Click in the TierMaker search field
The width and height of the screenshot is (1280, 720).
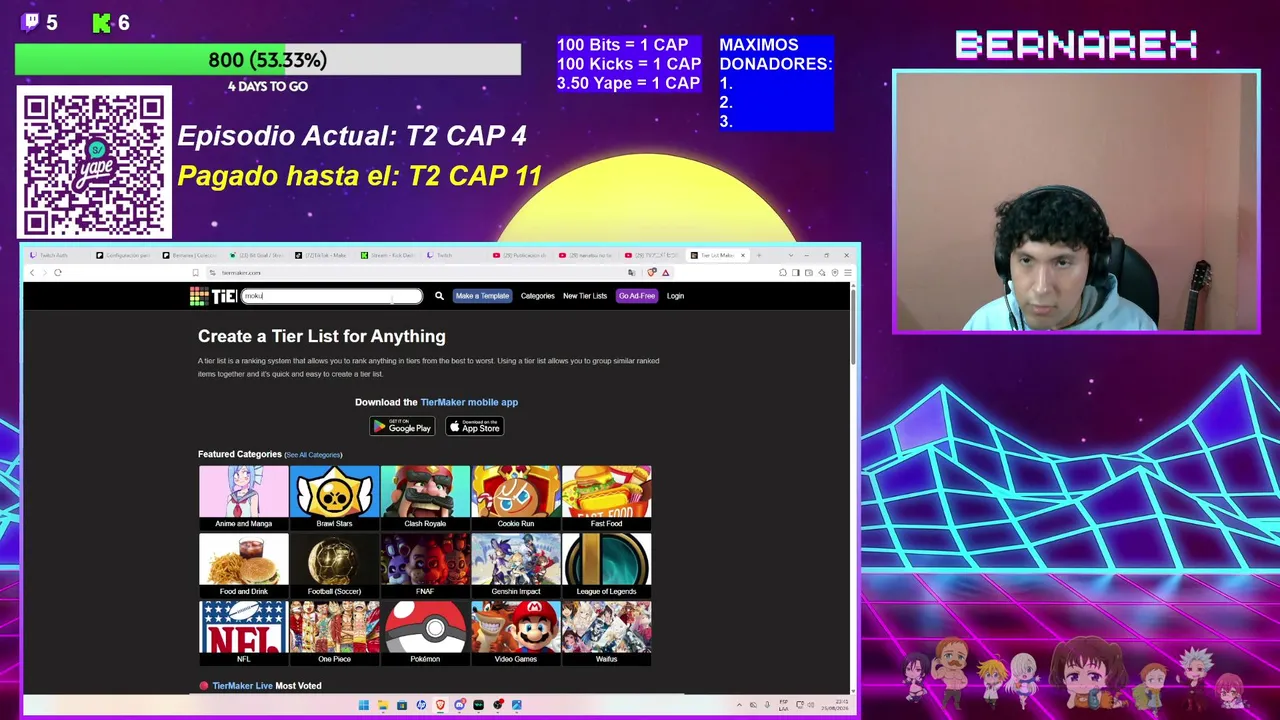pyautogui.click(x=332, y=296)
